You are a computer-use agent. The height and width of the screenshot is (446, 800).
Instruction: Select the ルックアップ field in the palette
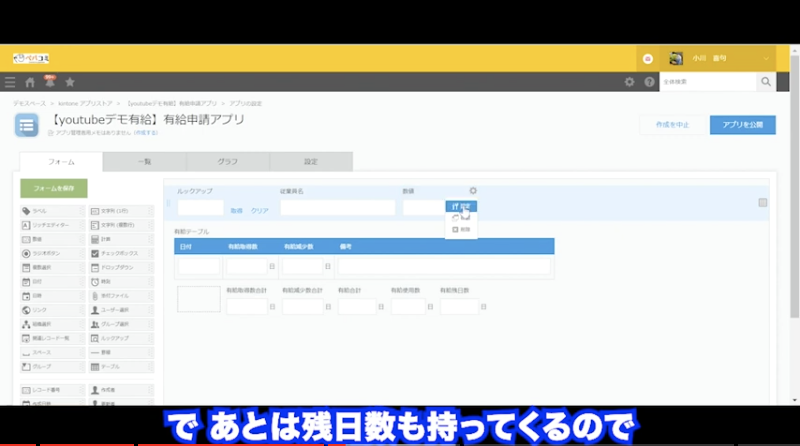point(121,339)
